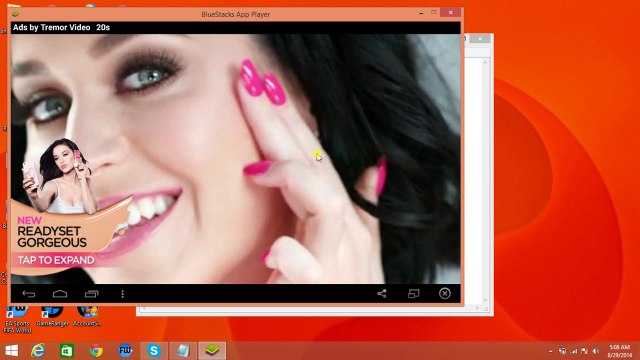Viewport: 640px width, 360px height.
Task: Switch to Skype in the taskbar
Action: pos(154,351)
